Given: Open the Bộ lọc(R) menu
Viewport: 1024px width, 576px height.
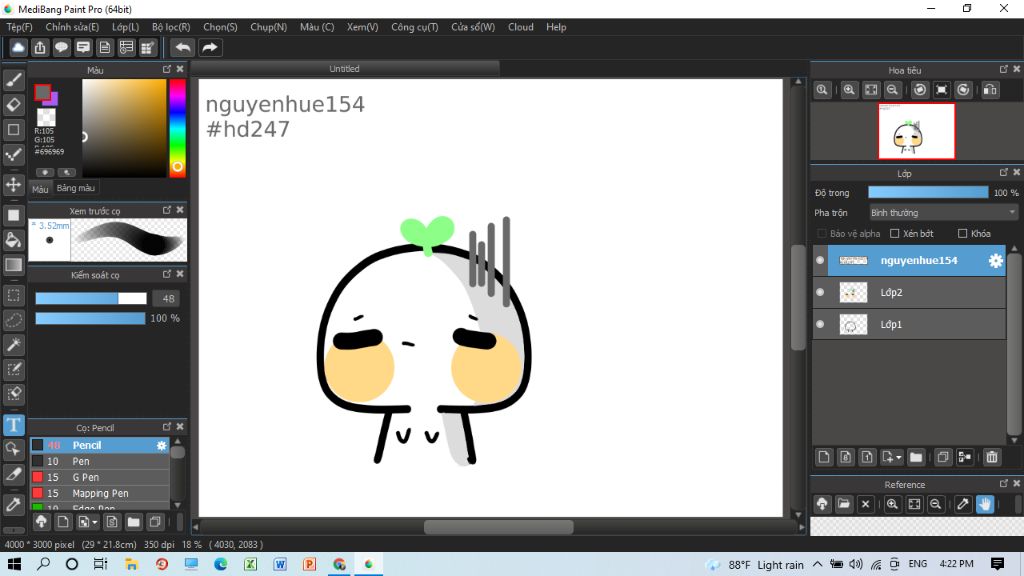Looking at the screenshot, I should (x=171, y=27).
